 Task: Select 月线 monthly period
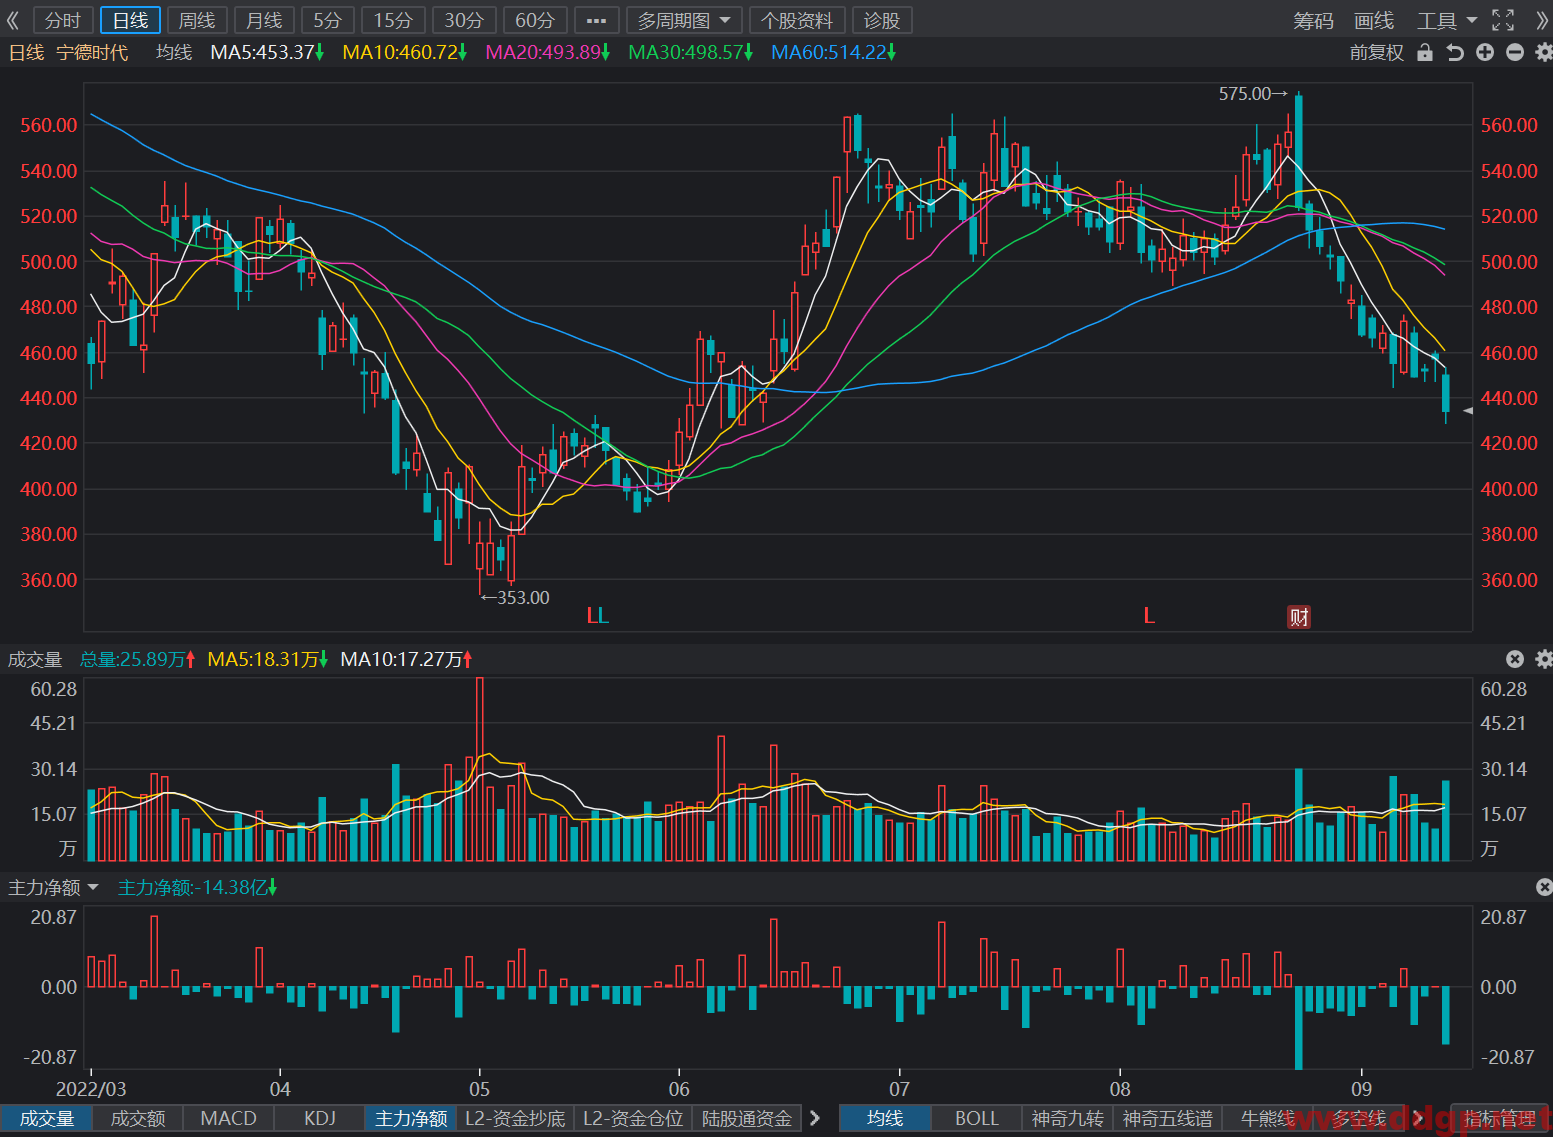(x=264, y=20)
